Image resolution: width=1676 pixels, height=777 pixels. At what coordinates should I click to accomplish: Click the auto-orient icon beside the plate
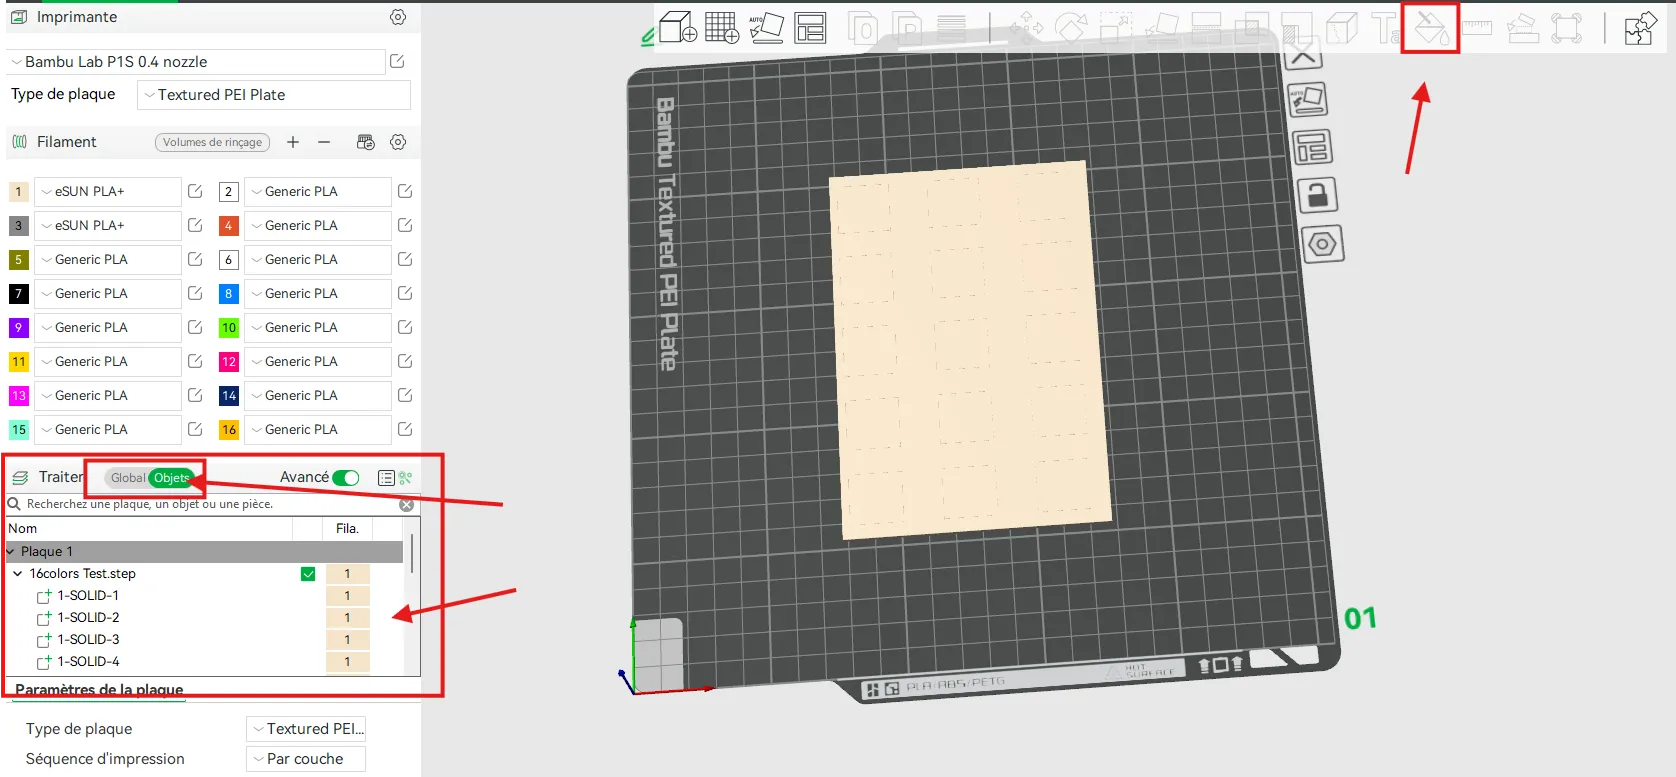1308,99
